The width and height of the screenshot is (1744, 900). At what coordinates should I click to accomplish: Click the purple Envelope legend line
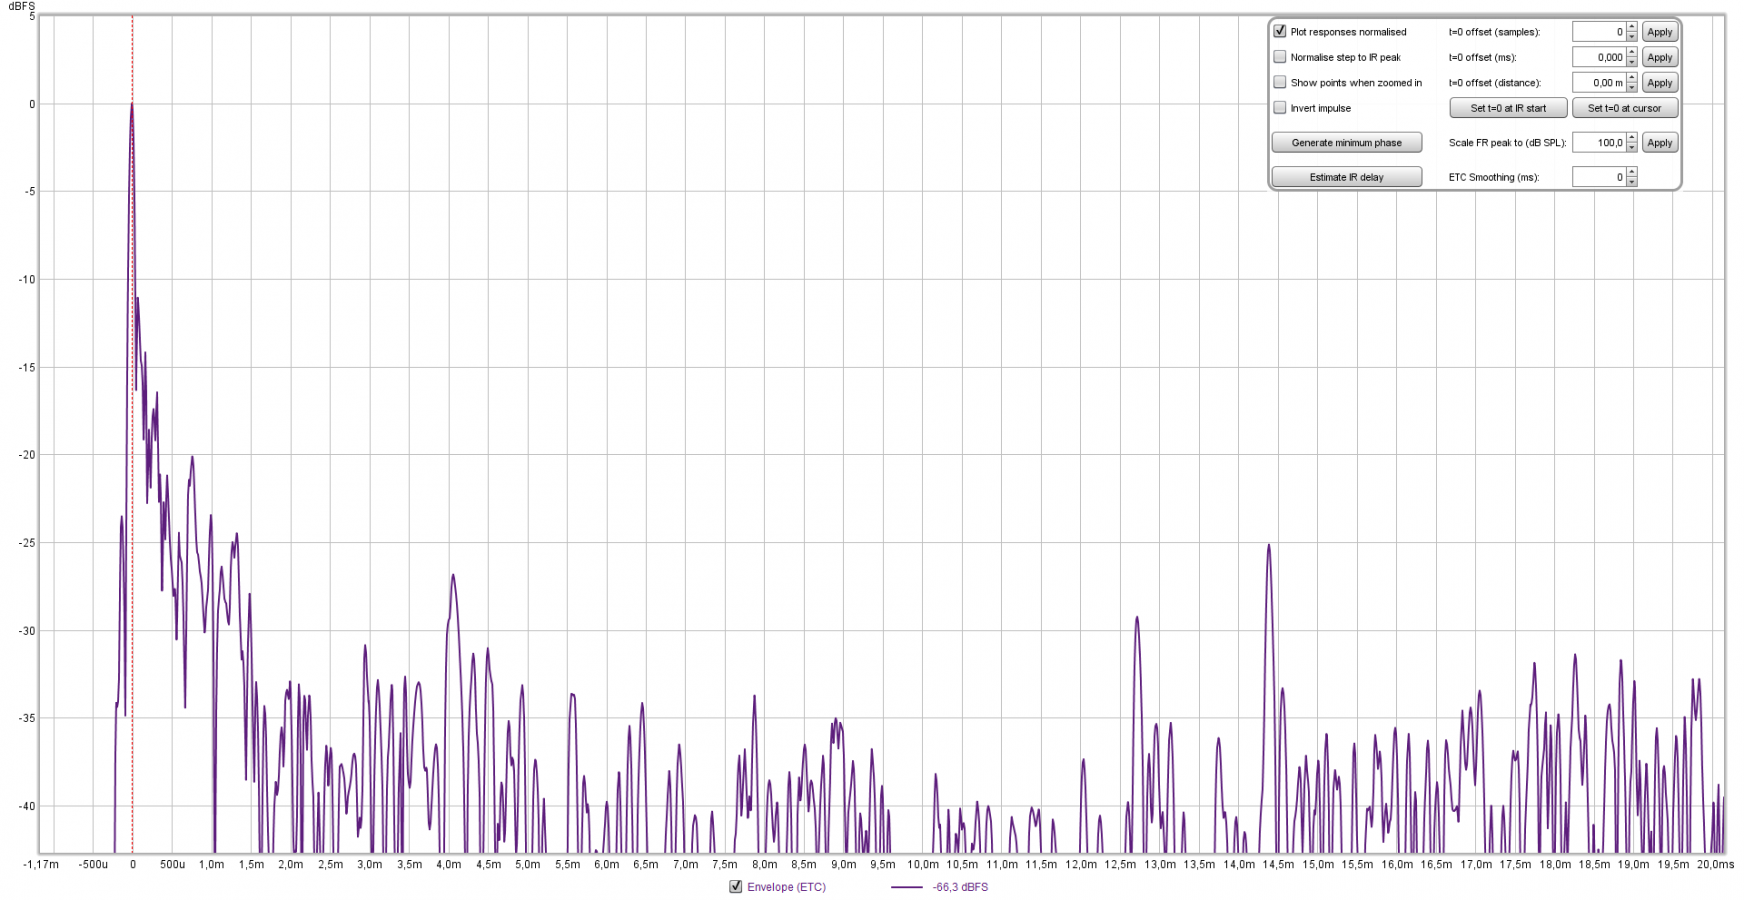(906, 887)
